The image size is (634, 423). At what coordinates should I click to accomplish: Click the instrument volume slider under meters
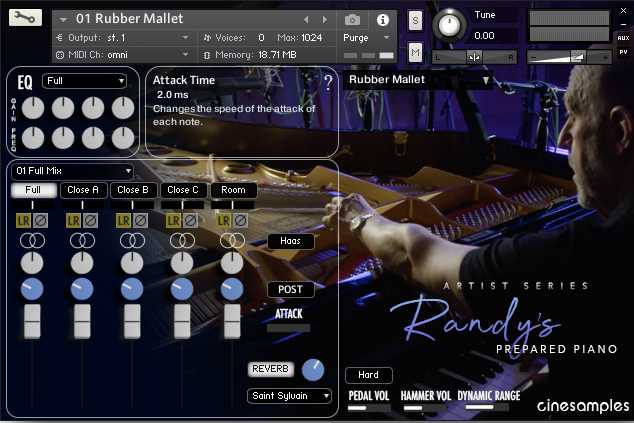click(x=569, y=57)
